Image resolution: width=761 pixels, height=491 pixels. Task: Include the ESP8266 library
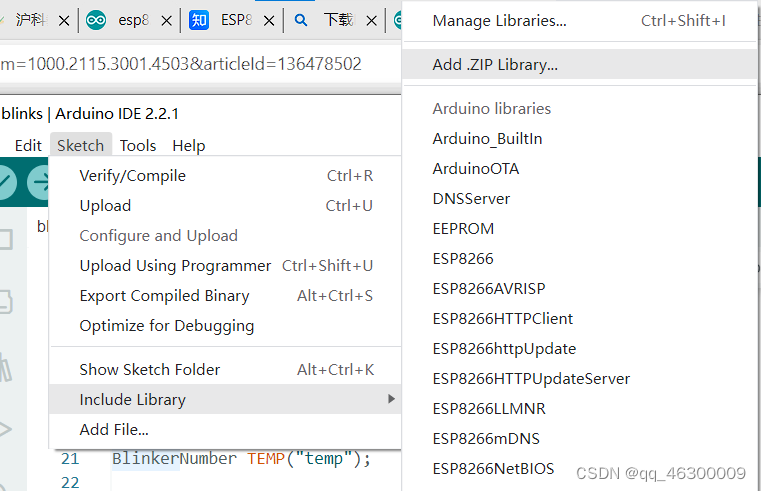point(579,259)
